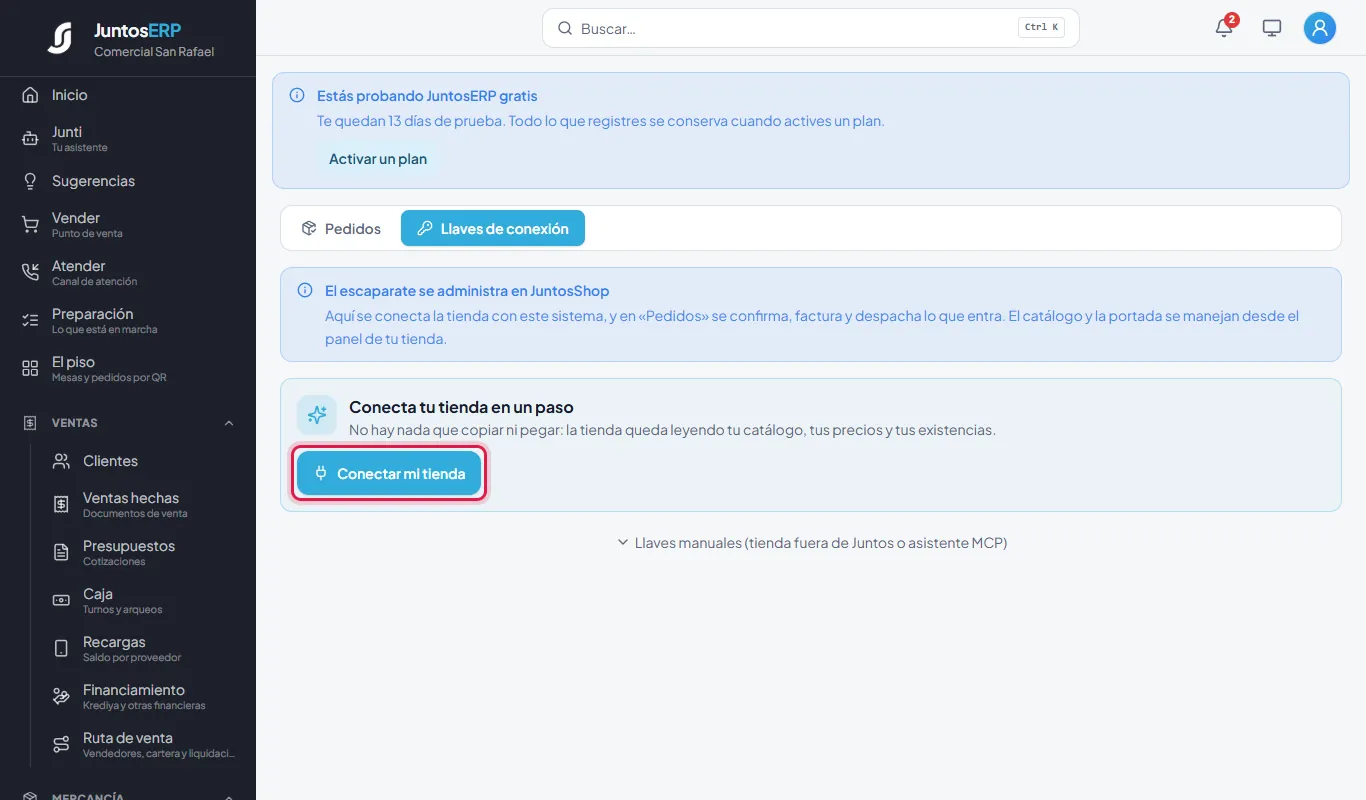This screenshot has height=800, width=1366.
Task: Click the Junti assistant robot icon
Action: point(30,139)
